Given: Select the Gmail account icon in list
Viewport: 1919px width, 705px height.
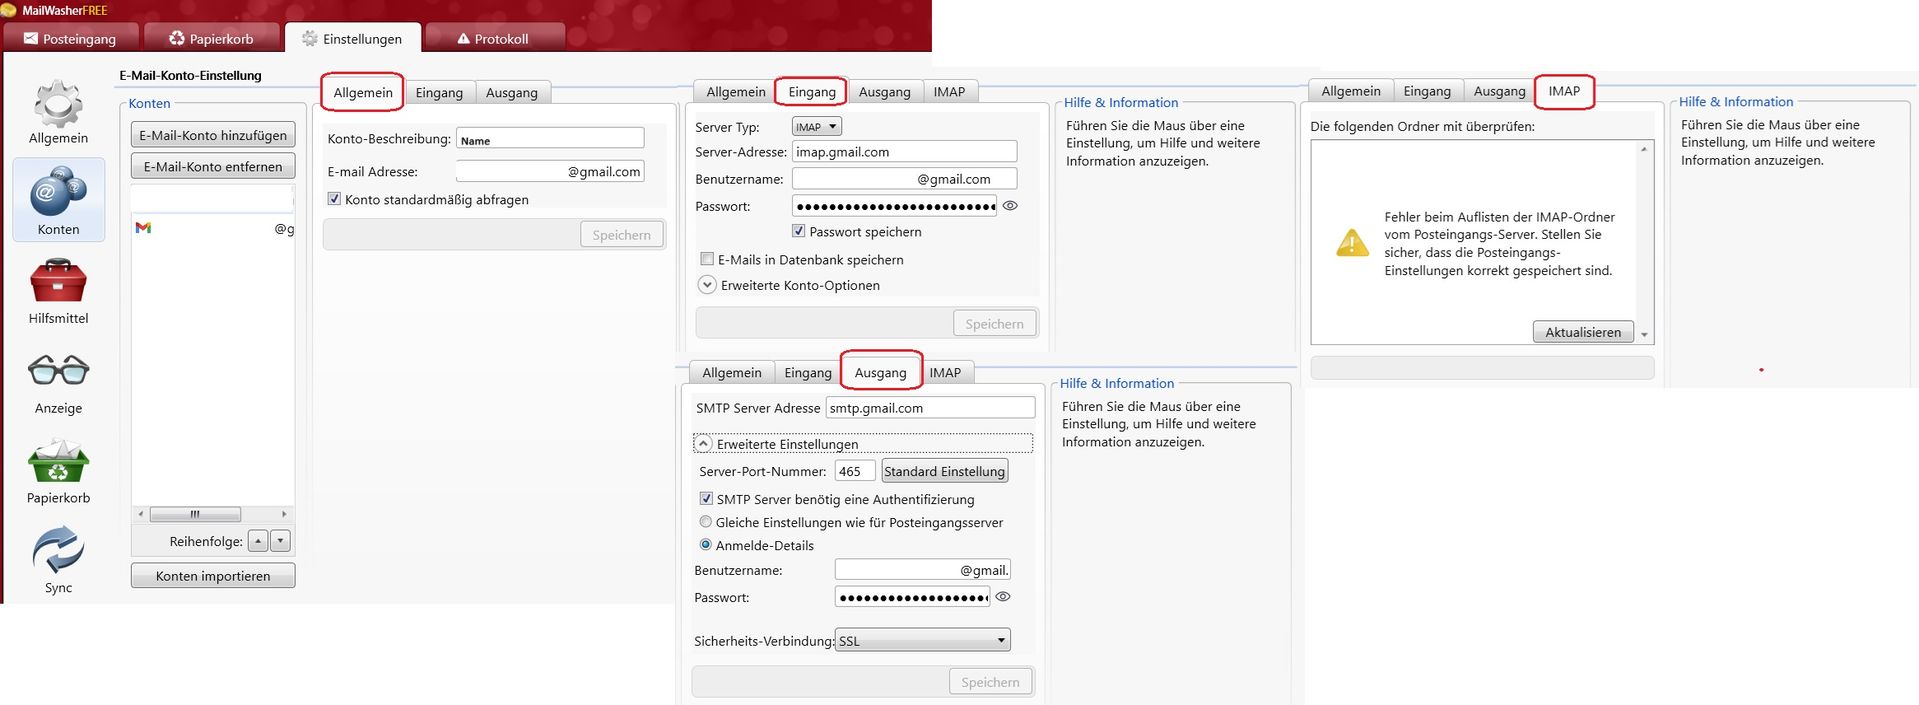Looking at the screenshot, I should click(143, 228).
